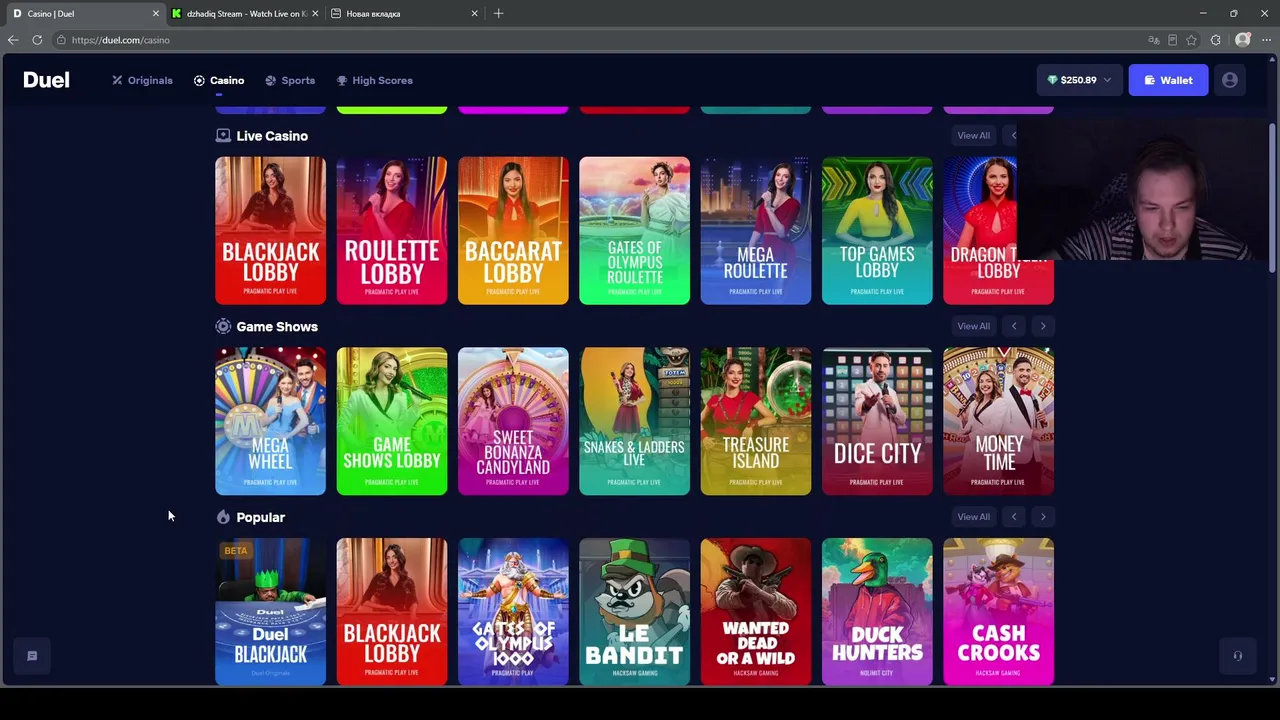Screen dimensions: 1280x720
Task: Open the browser translate icon
Action: [1154, 40]
